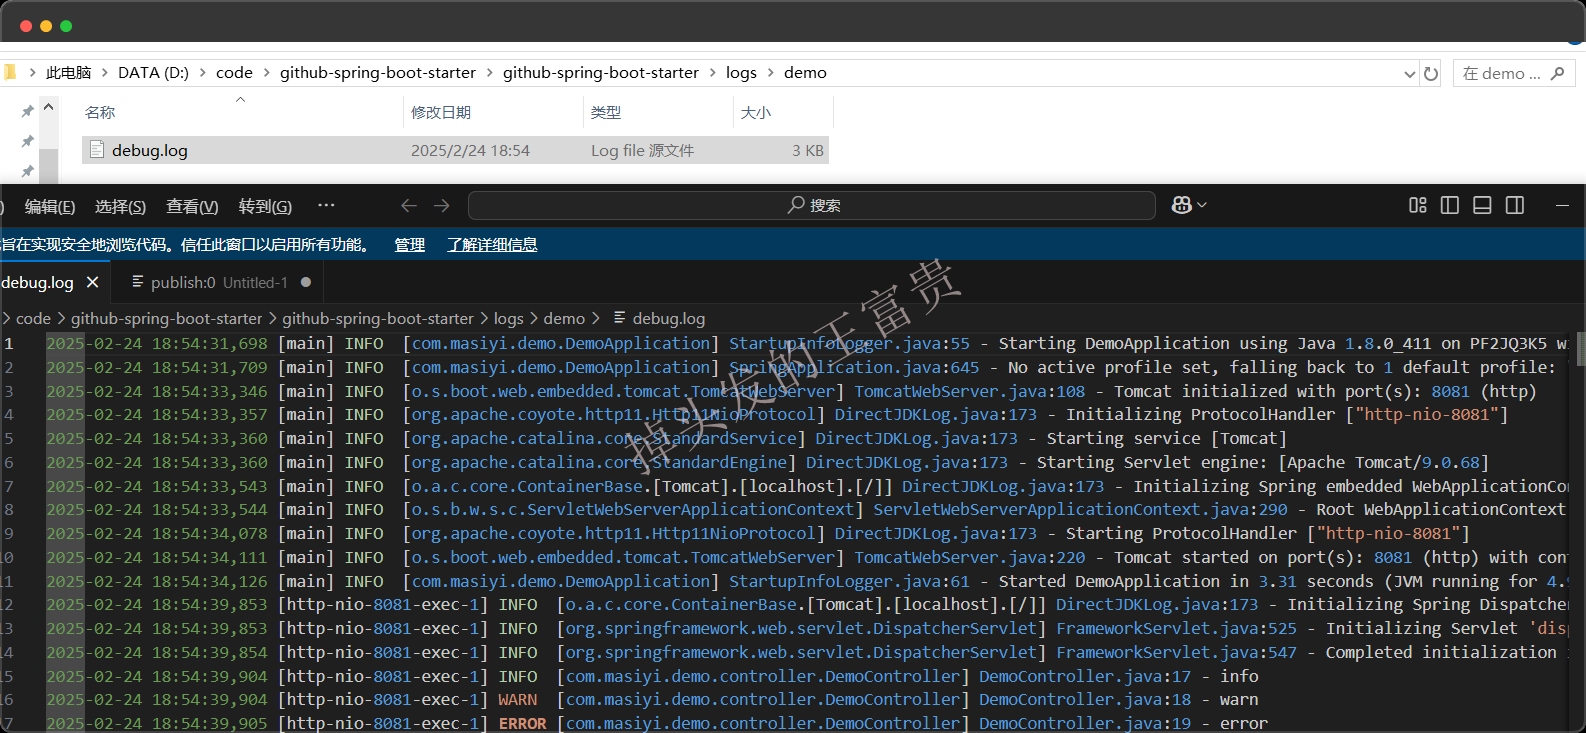Expand the chevron after 'logs' in Explorer path

pos(770,73)
